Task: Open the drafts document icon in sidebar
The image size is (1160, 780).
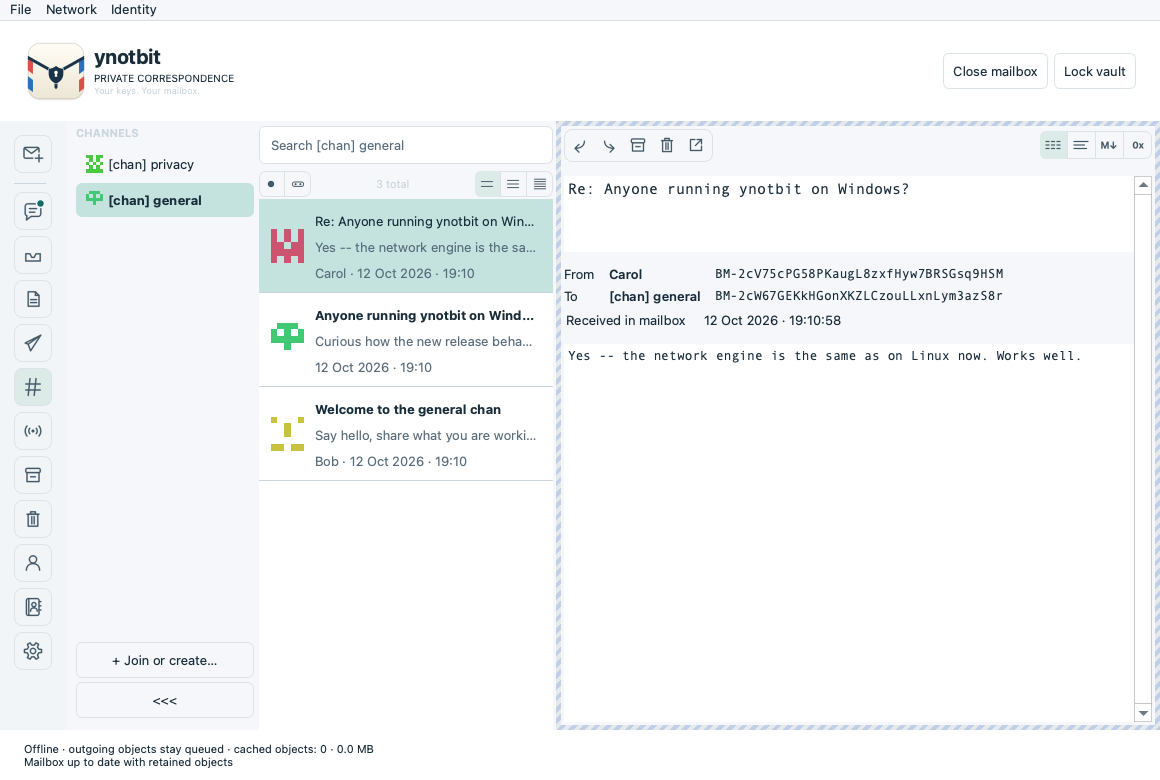Action: click(x=33, y=299)
